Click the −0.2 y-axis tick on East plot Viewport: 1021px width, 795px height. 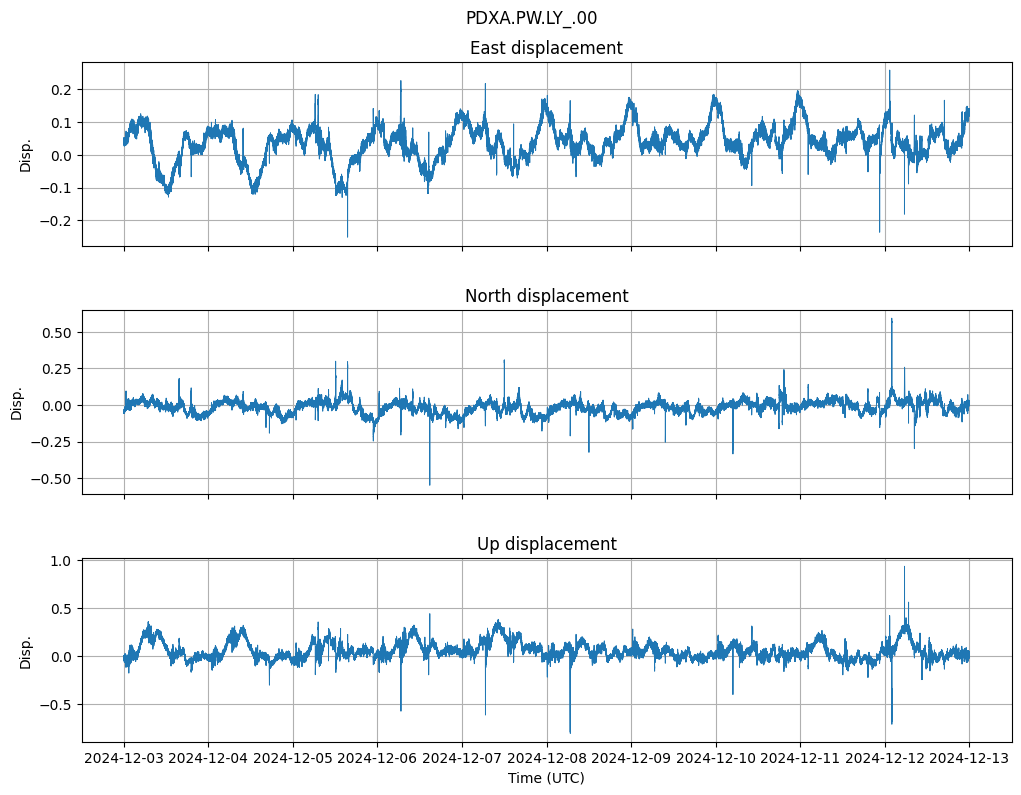point(59,221)
